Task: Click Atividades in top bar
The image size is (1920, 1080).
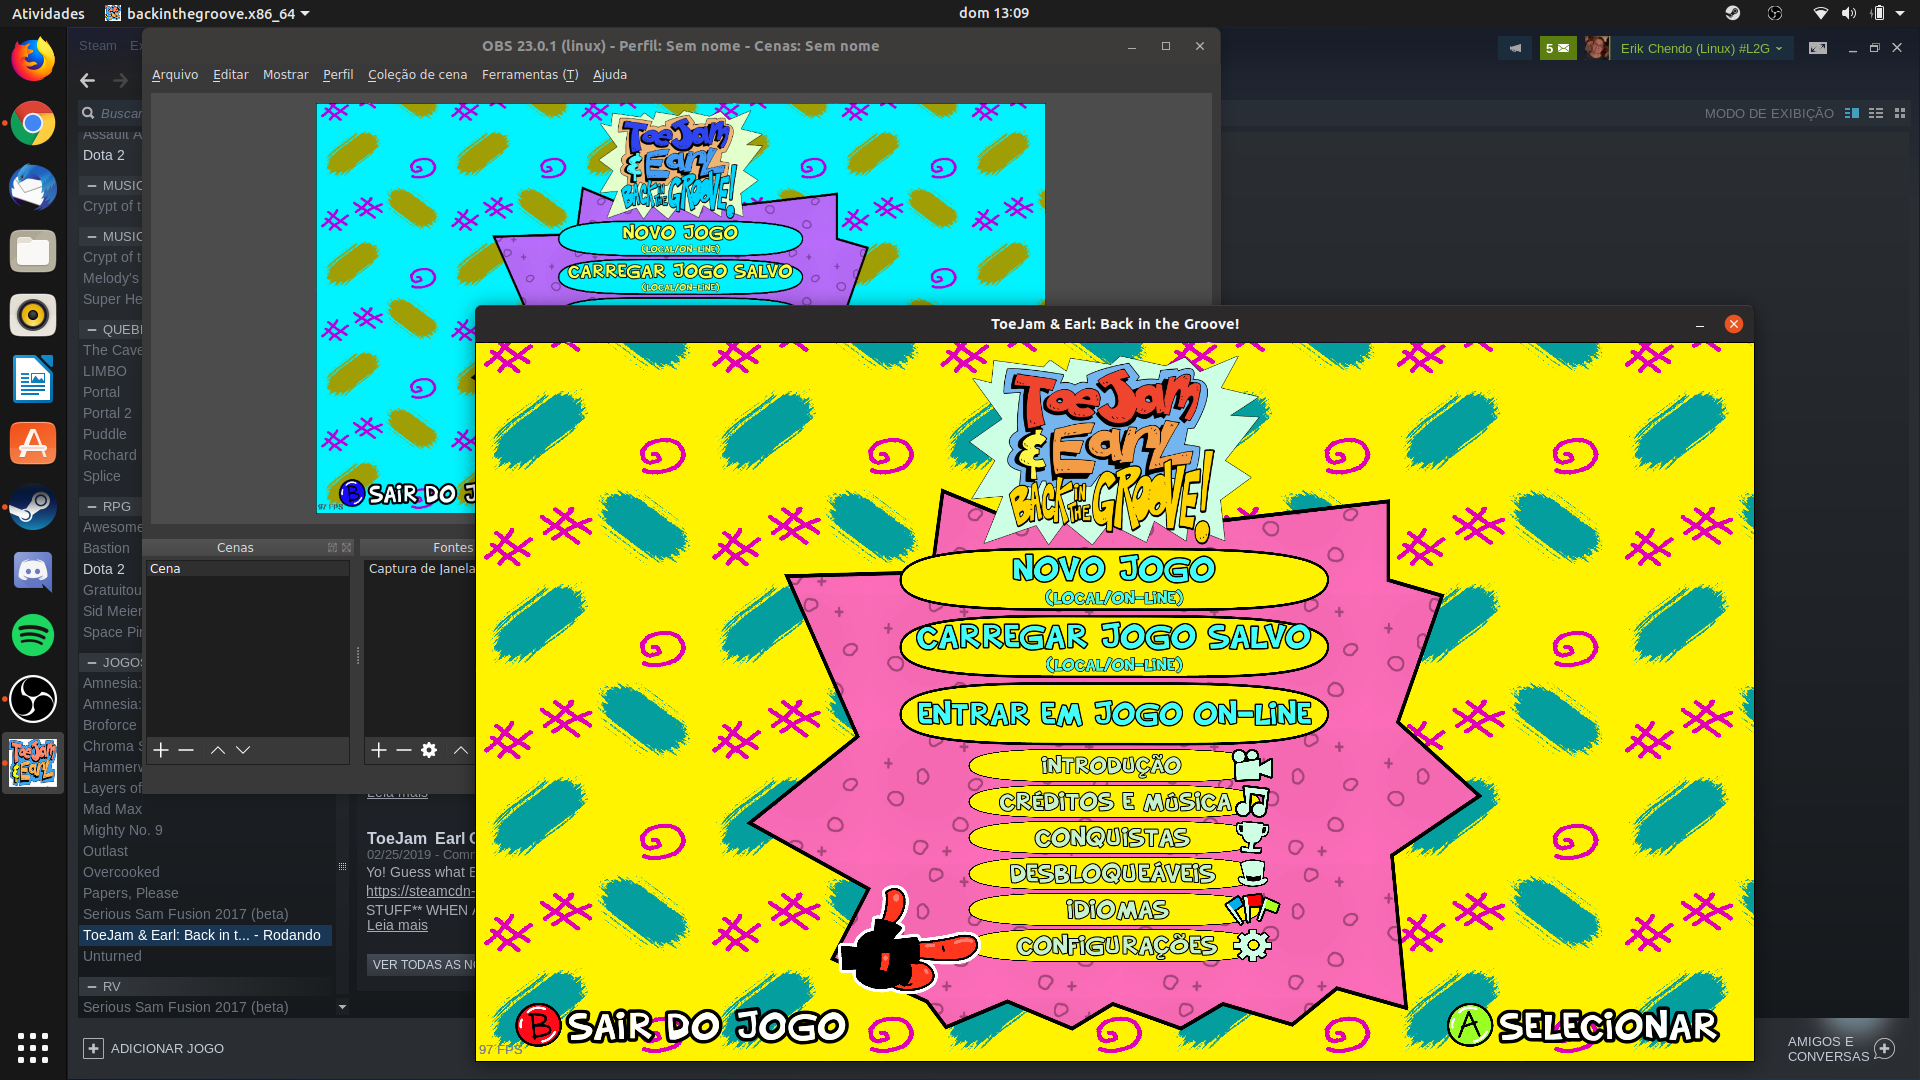Action: click(48, 13)
